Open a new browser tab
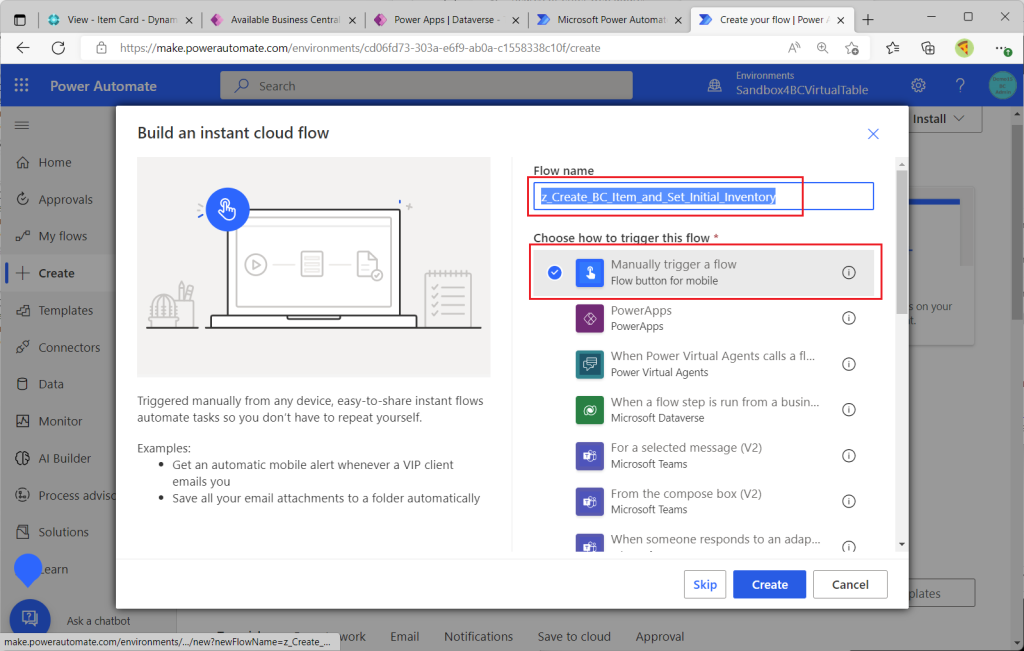1024x651 pixels. [x=867, y=20]
